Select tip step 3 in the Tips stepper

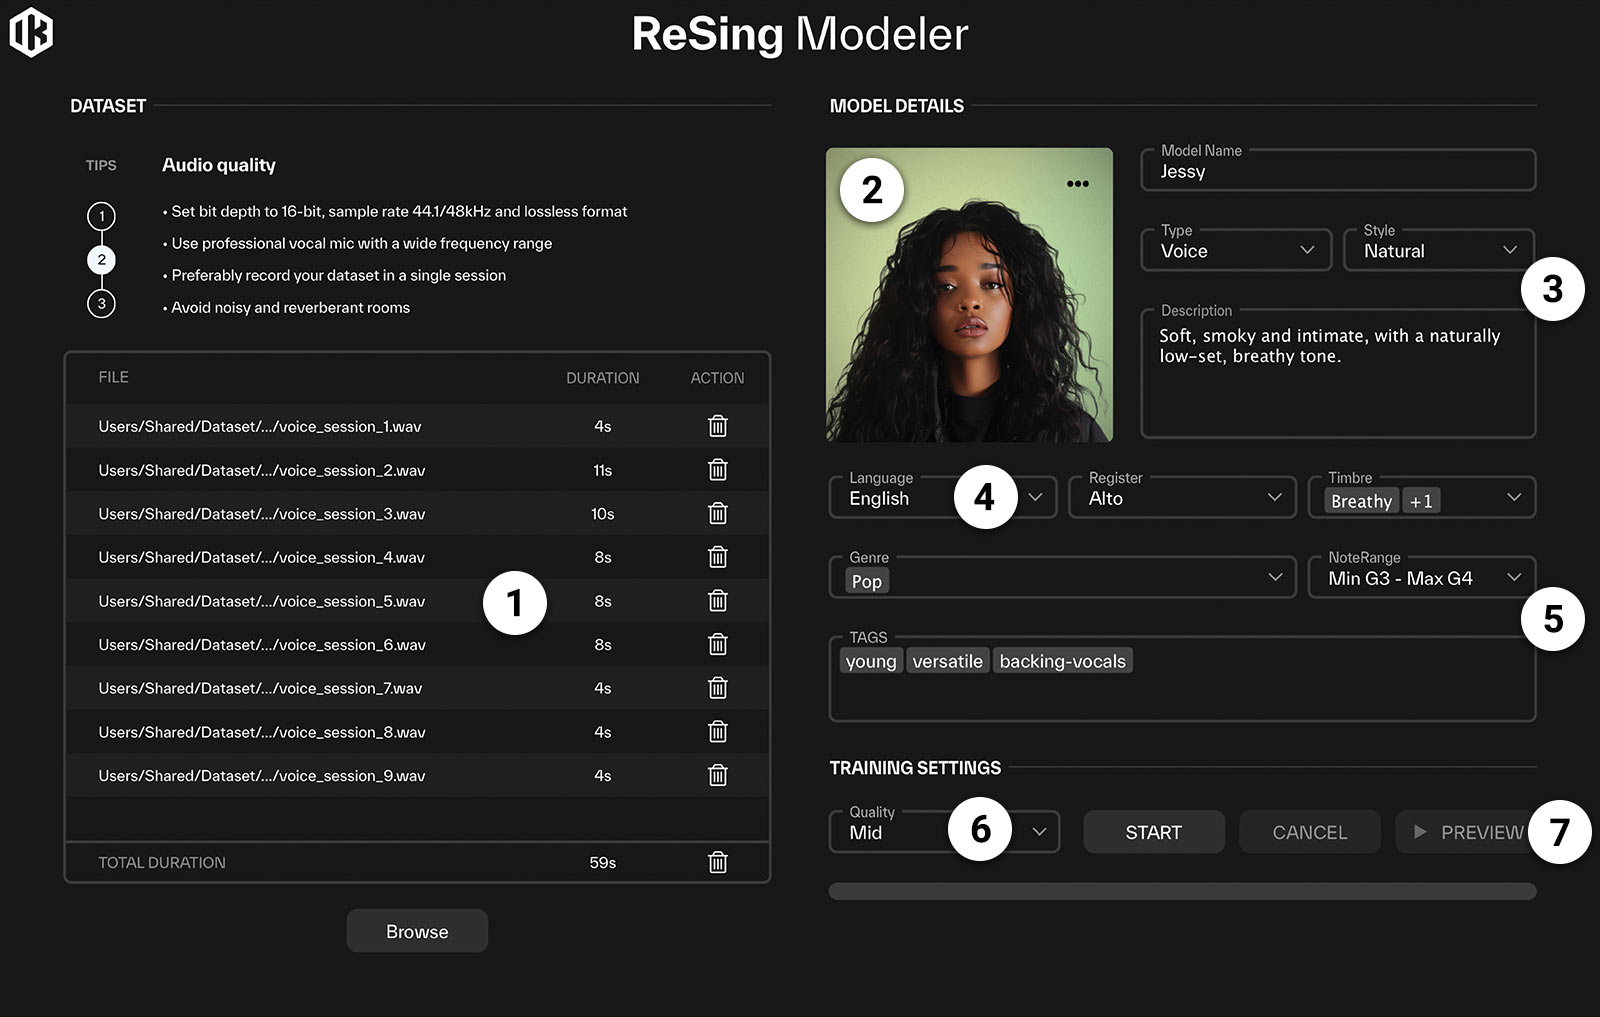coord(101,303)
